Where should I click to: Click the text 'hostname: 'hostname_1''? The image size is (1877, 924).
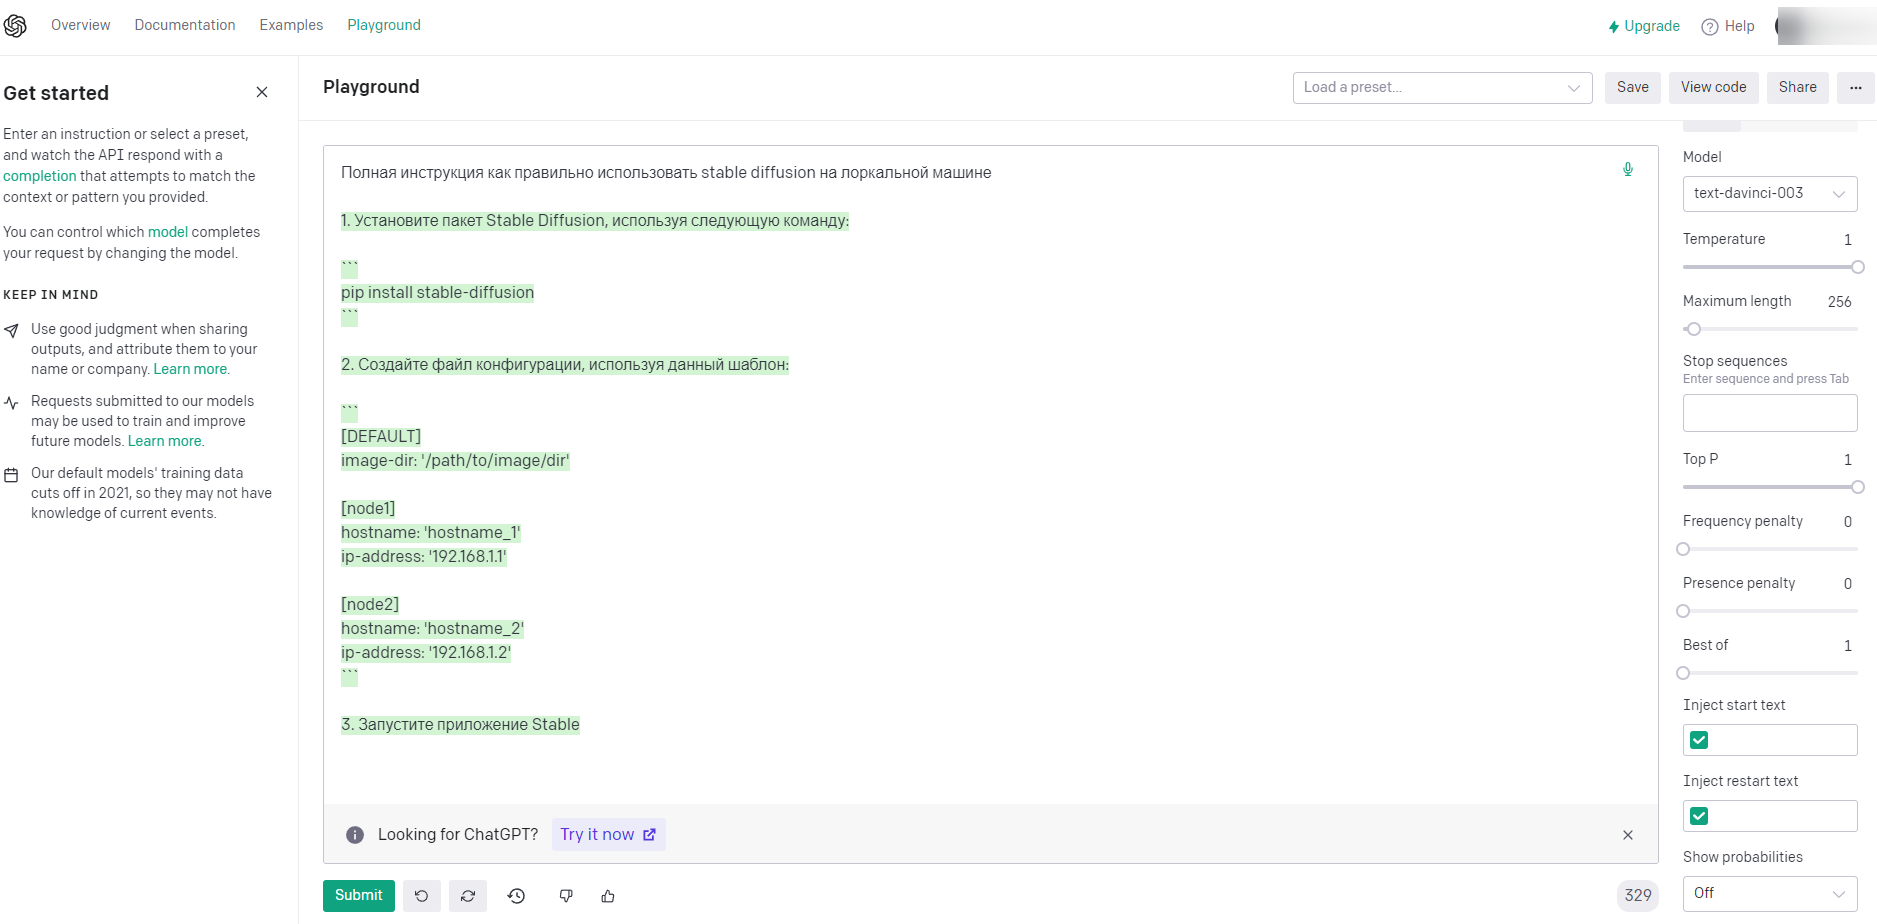431,533
